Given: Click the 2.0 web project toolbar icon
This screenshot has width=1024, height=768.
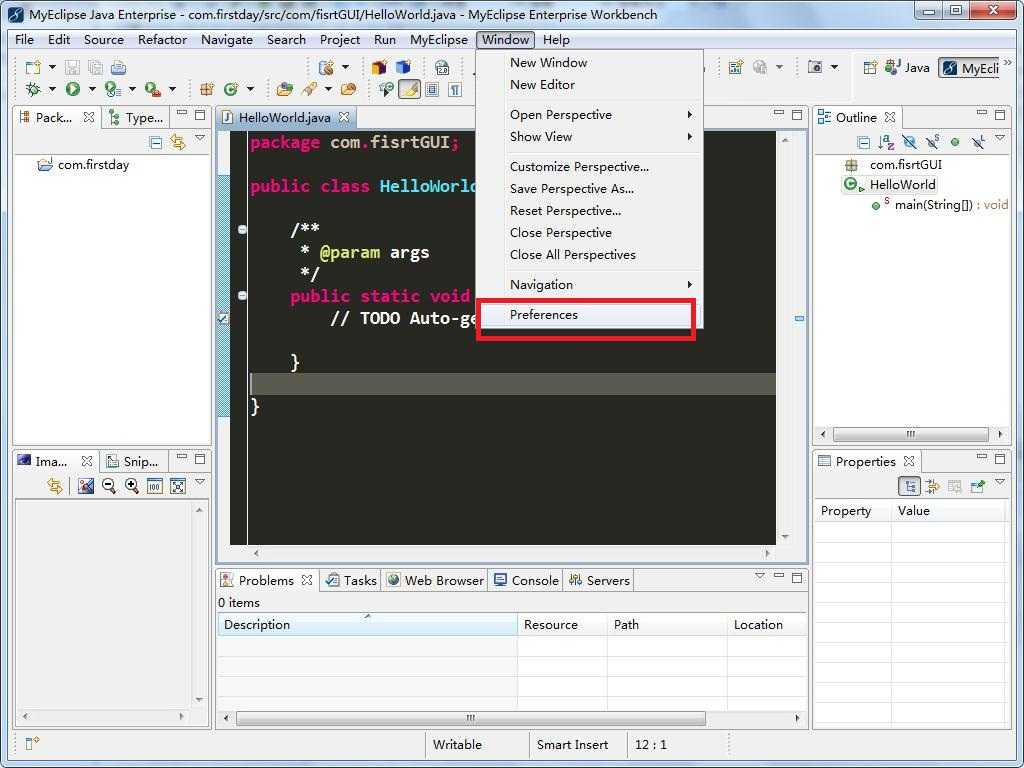Looking at the screenshot, I should (x=442, y=67).
